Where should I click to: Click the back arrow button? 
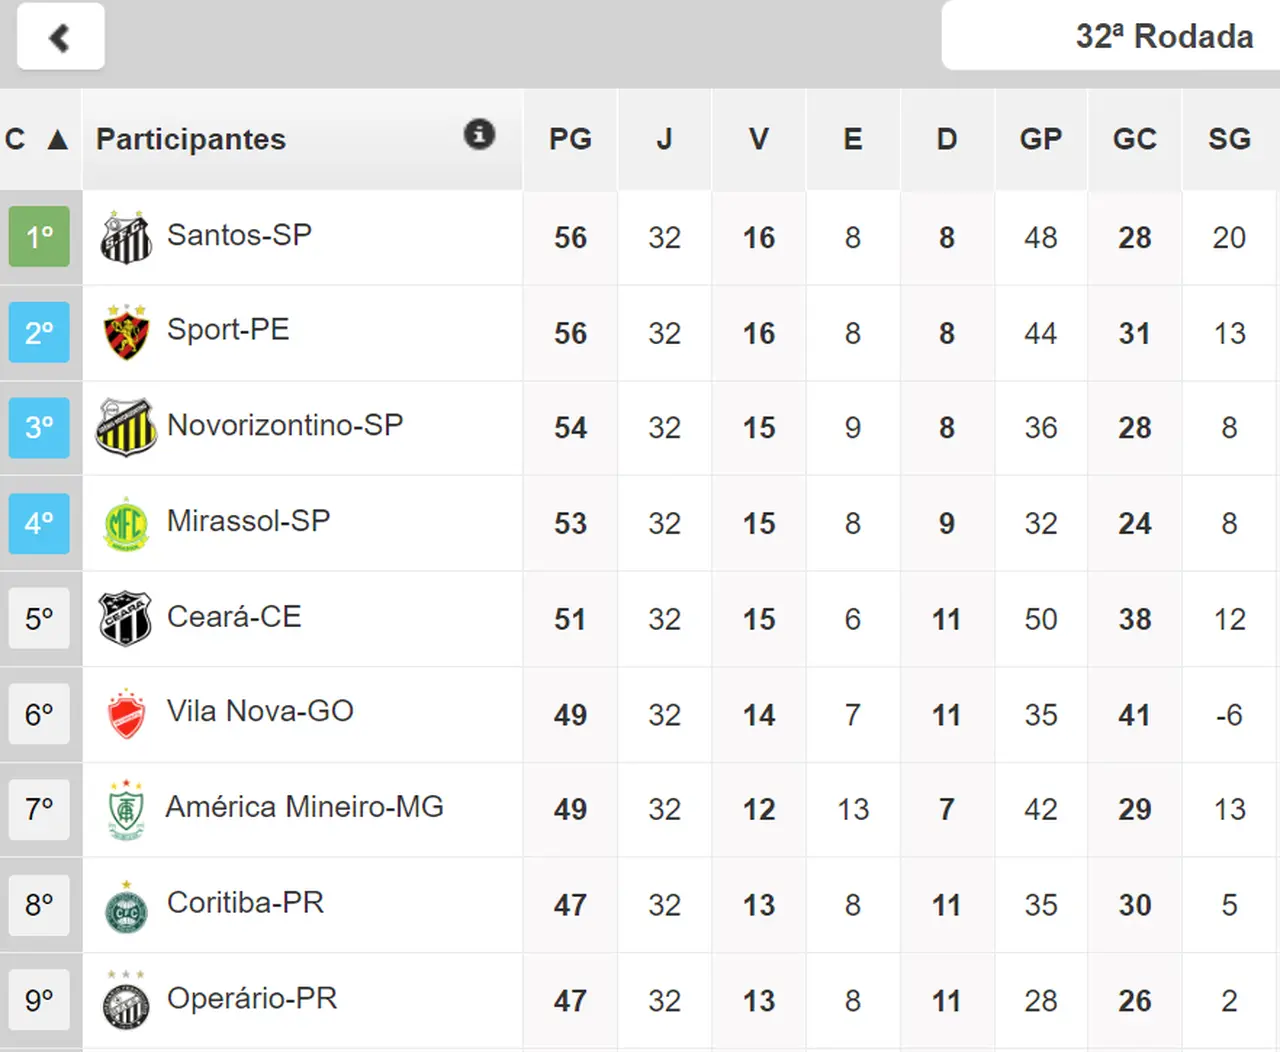(x=60, y=38)
